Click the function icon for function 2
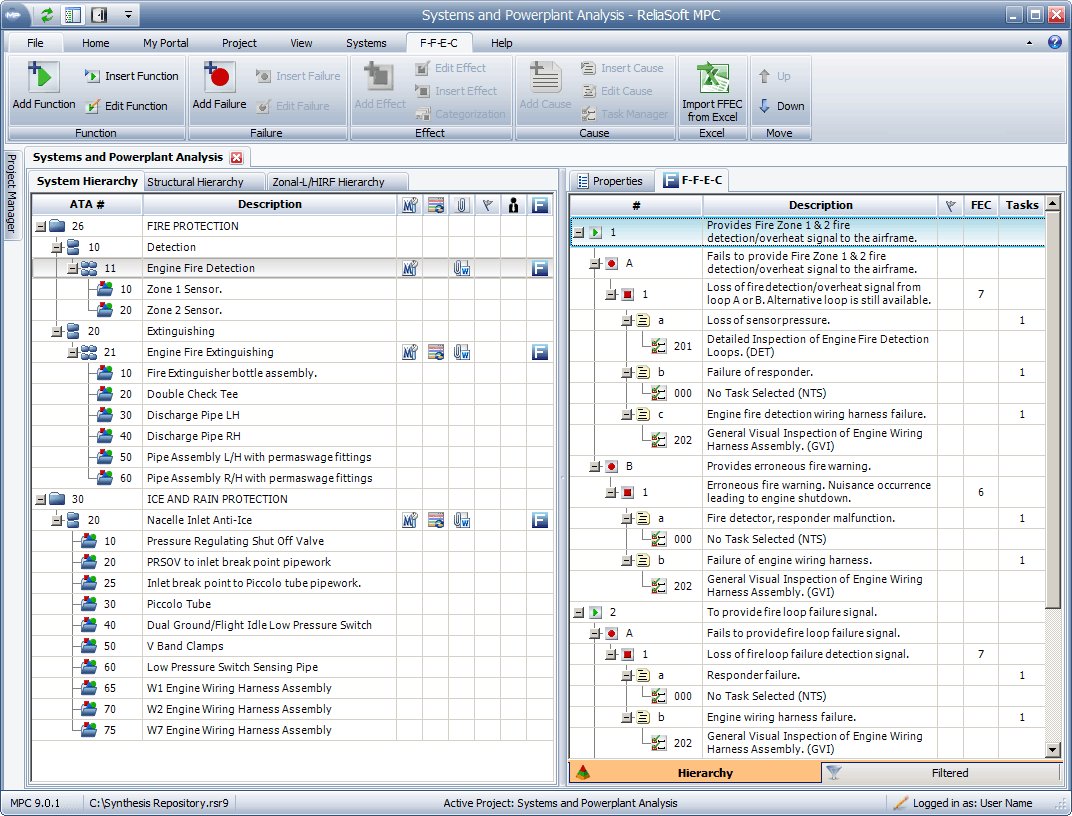1072x816 pixels. tap(595, 612)
